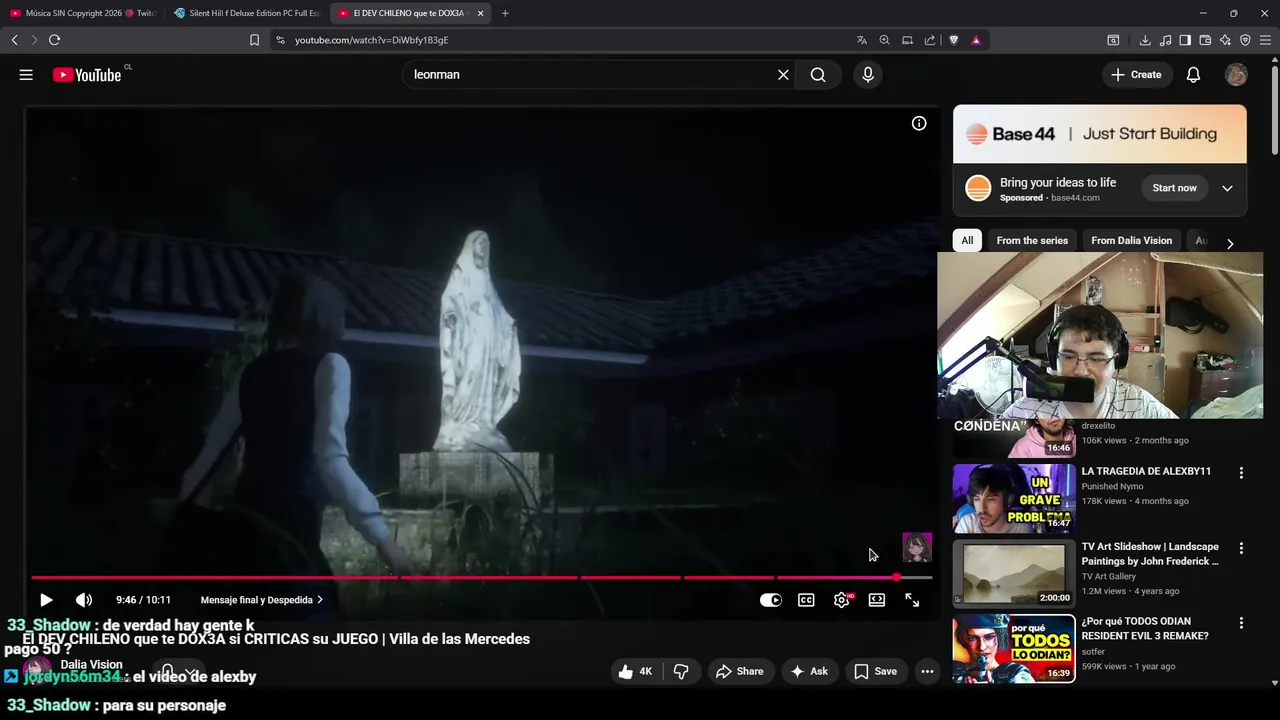Mute the video volume

tap(84, 600)
